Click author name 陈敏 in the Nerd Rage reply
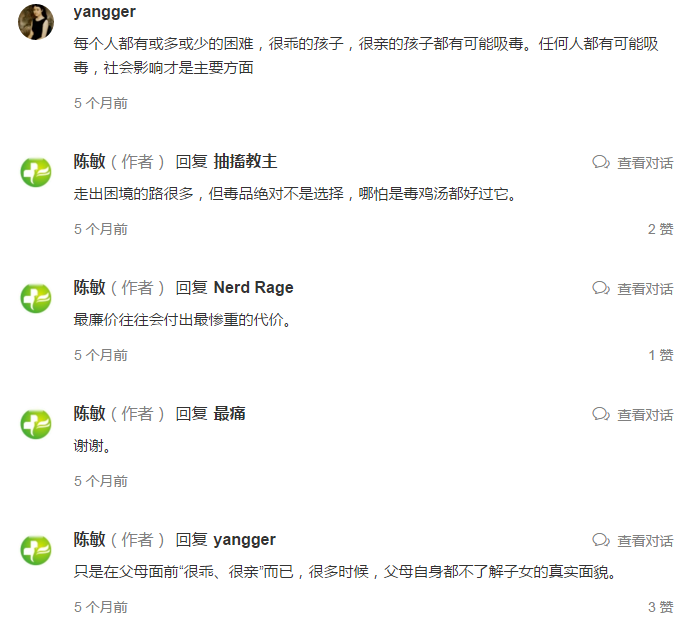 coord(89,287)
